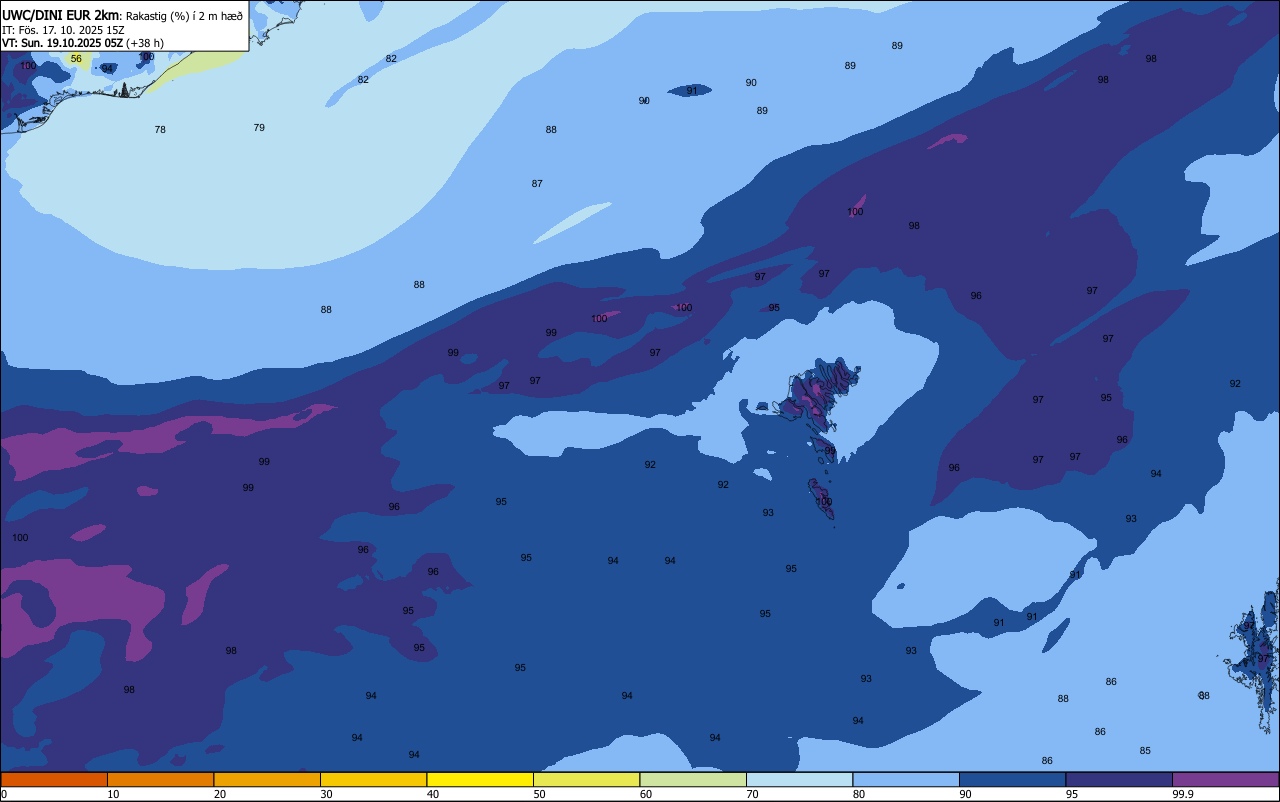
Task: Click the light blue 80–90 legend swatch
Action: (x=906, y=779)
